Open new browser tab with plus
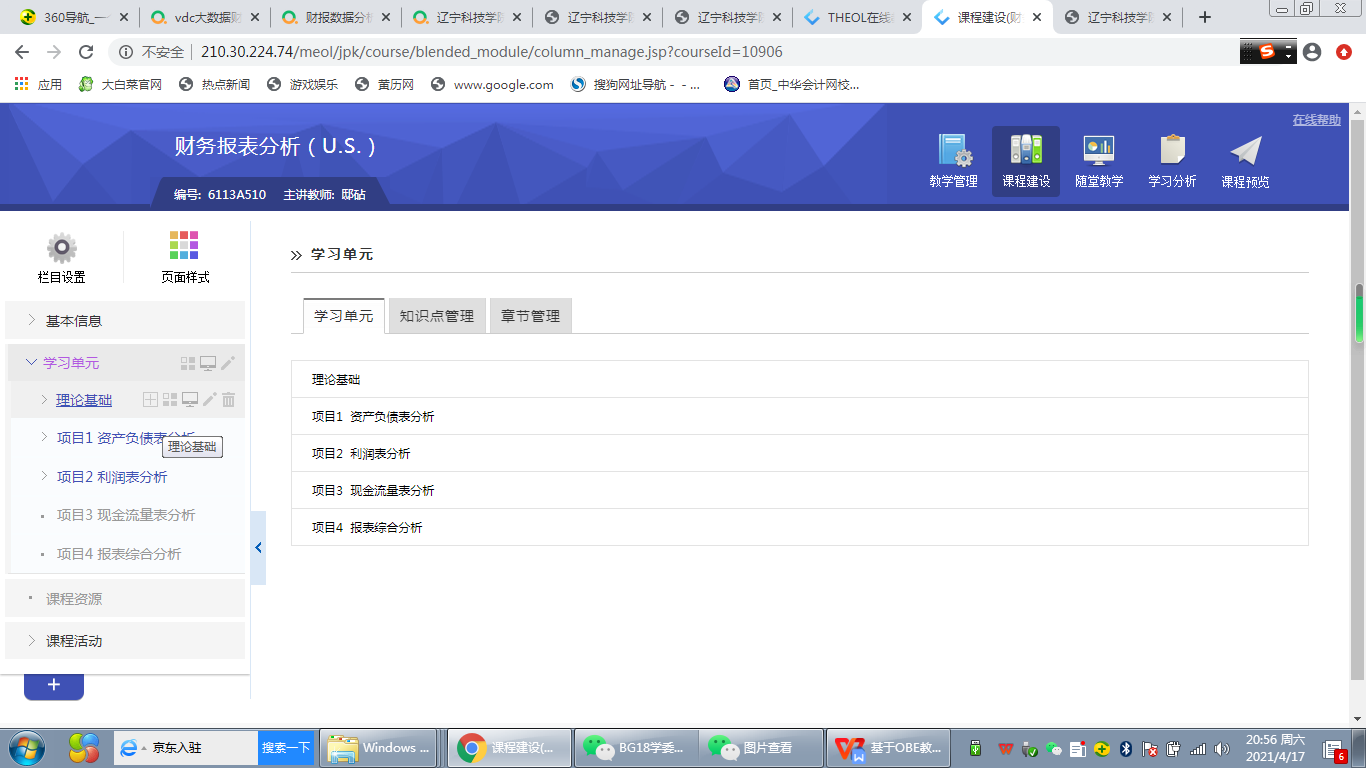Viewport: 1366px width, 768px height. tap(1205, 17)
